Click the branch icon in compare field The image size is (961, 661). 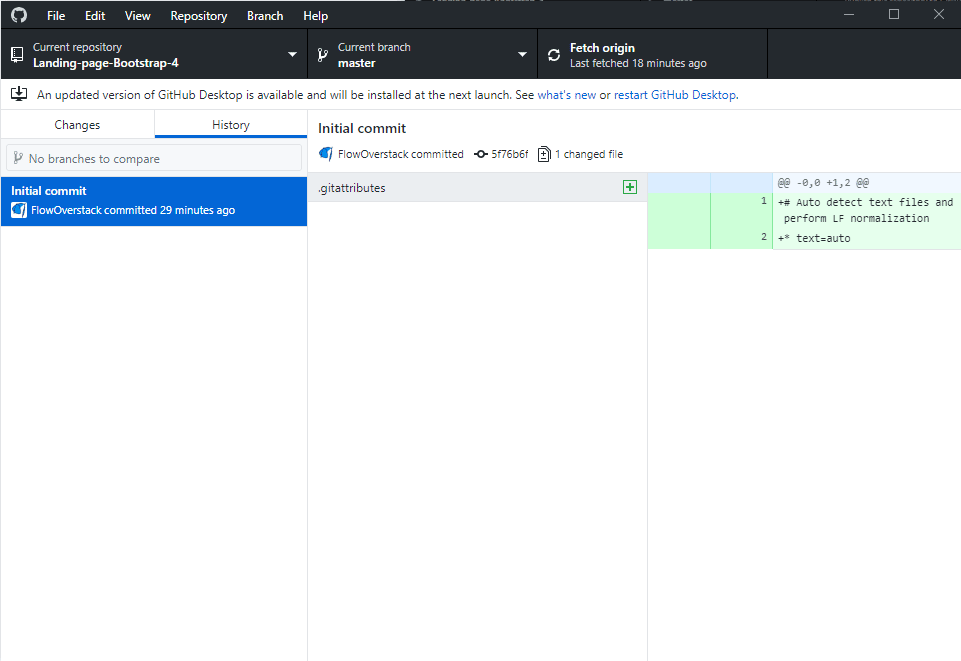click(x=18, y=158)
